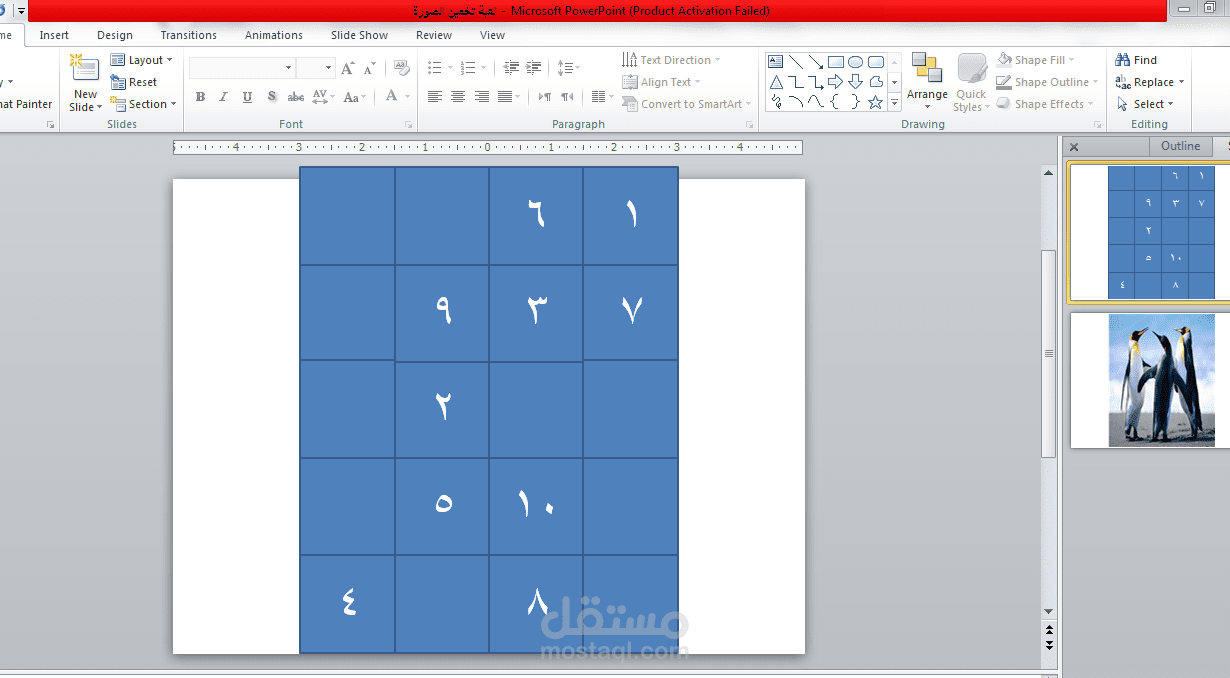This screenshot has width=1230, height=678.
Task: Switch to the Outline pane tab
Action: (1180, 146)
